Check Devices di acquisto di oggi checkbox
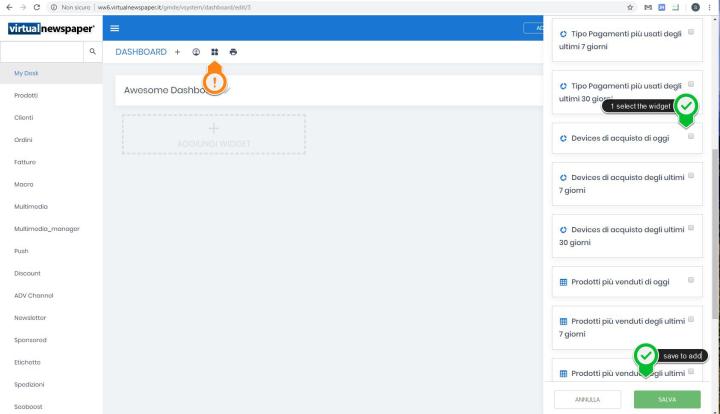 pos(691,136)
